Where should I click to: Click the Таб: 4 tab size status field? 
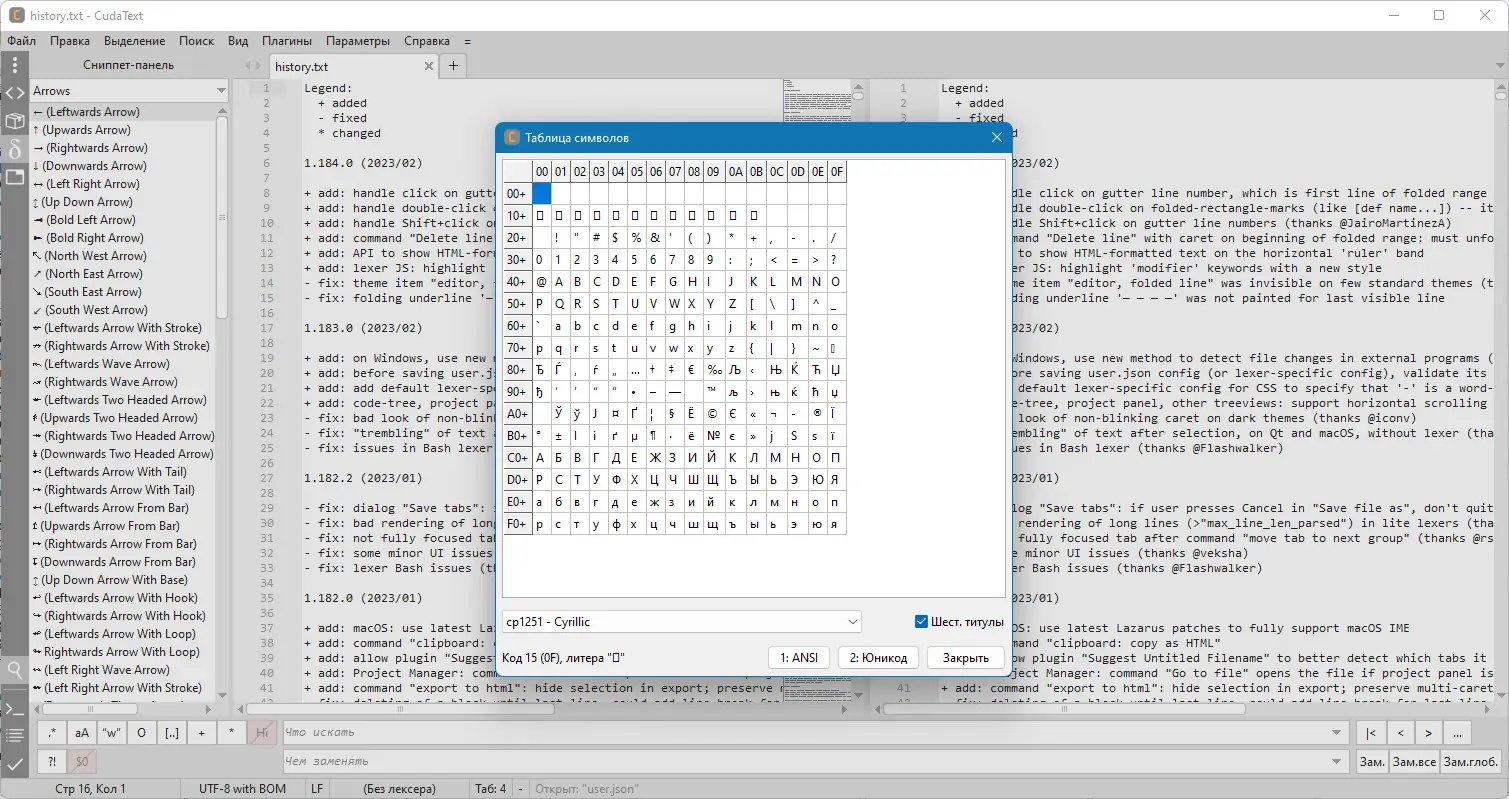(x=491, y=789)
